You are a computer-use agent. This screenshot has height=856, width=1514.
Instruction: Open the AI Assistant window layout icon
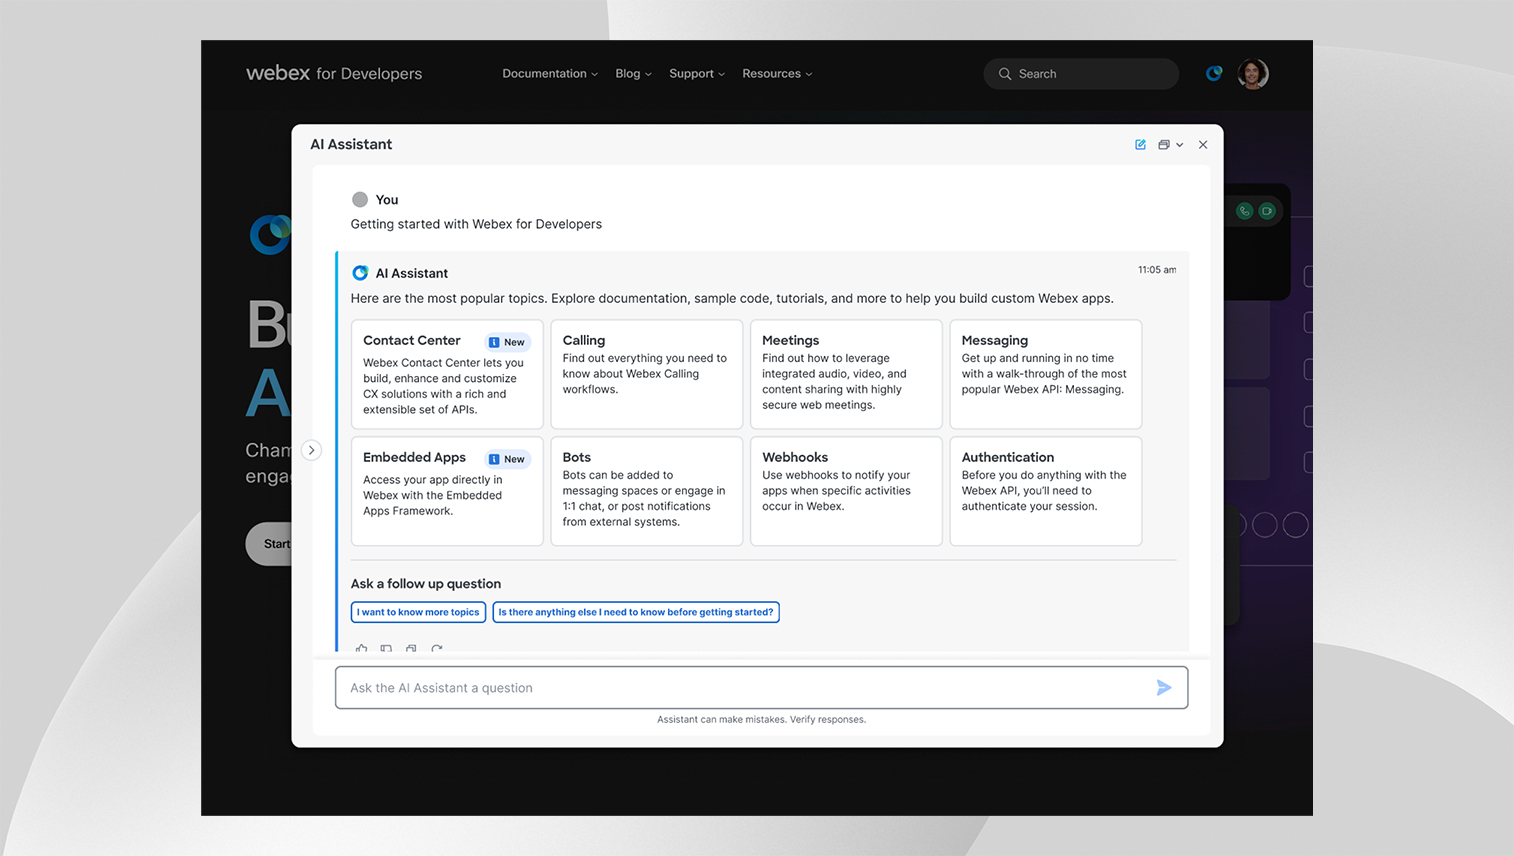pyautogui.click(x=1164, y=145)
